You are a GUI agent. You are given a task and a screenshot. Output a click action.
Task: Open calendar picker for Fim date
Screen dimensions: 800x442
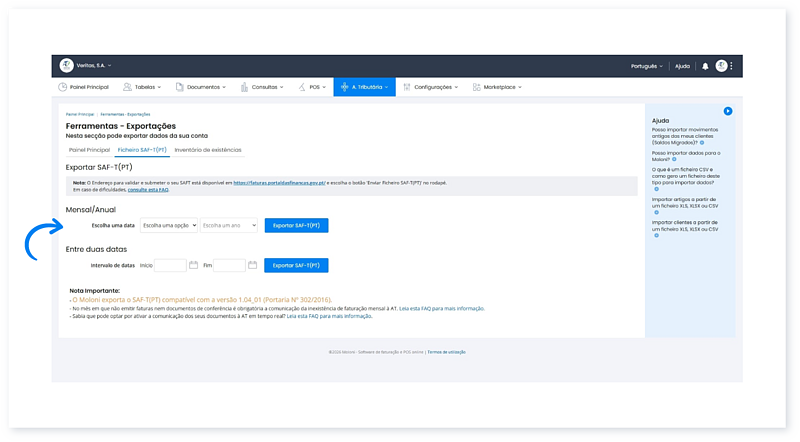[x=253, y=265]
